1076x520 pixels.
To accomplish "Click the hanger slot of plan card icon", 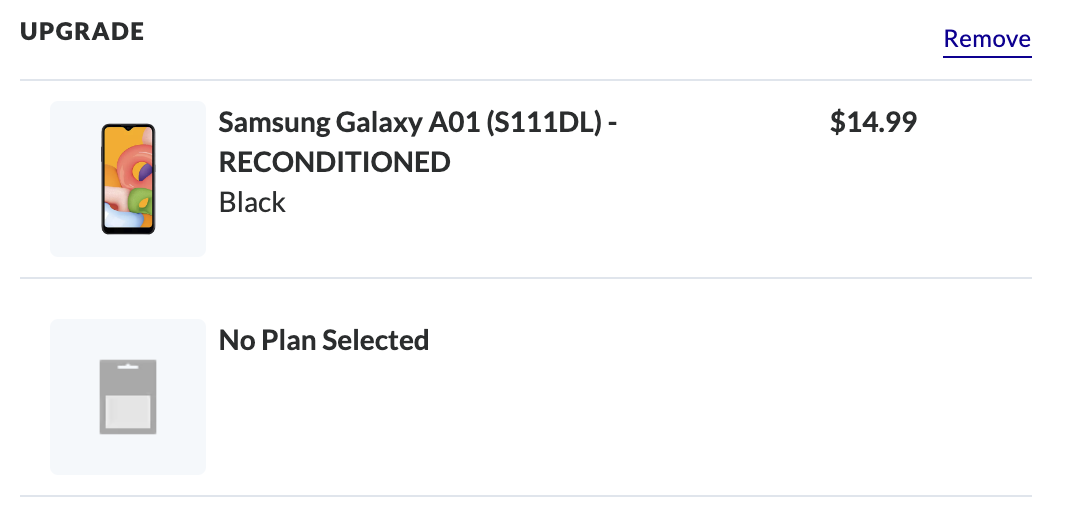I will pyautogui.click(x=127, y=367).
